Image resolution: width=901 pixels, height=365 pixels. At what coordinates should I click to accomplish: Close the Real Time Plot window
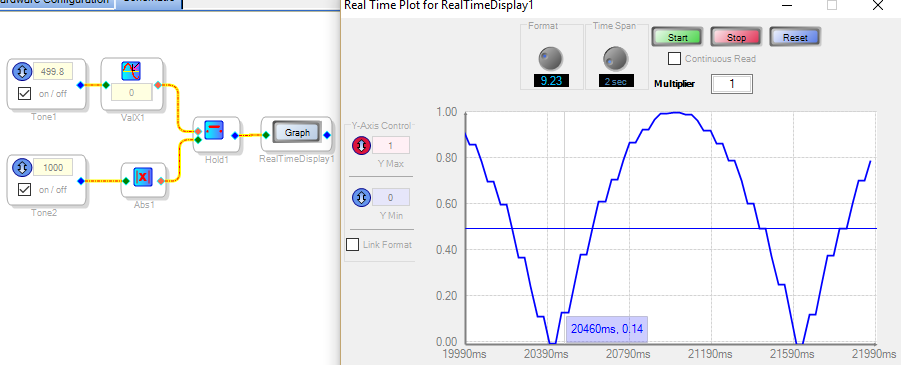point(877,5)
